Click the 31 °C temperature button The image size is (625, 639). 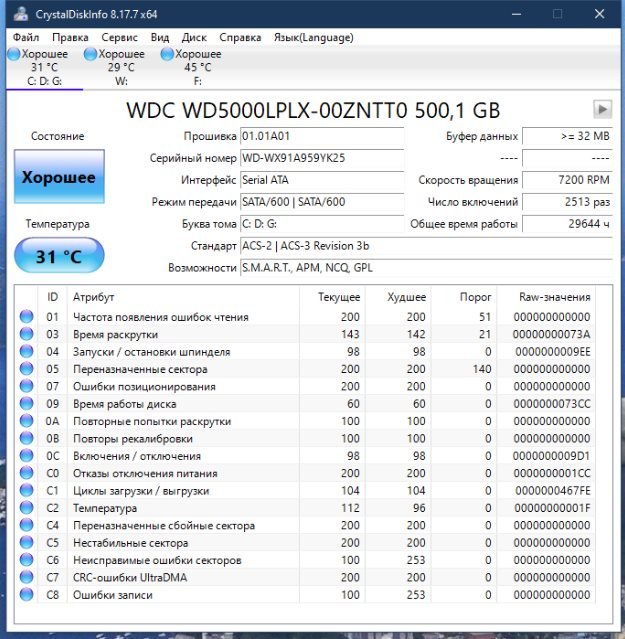pyautogui.click(x=59, y=256)
